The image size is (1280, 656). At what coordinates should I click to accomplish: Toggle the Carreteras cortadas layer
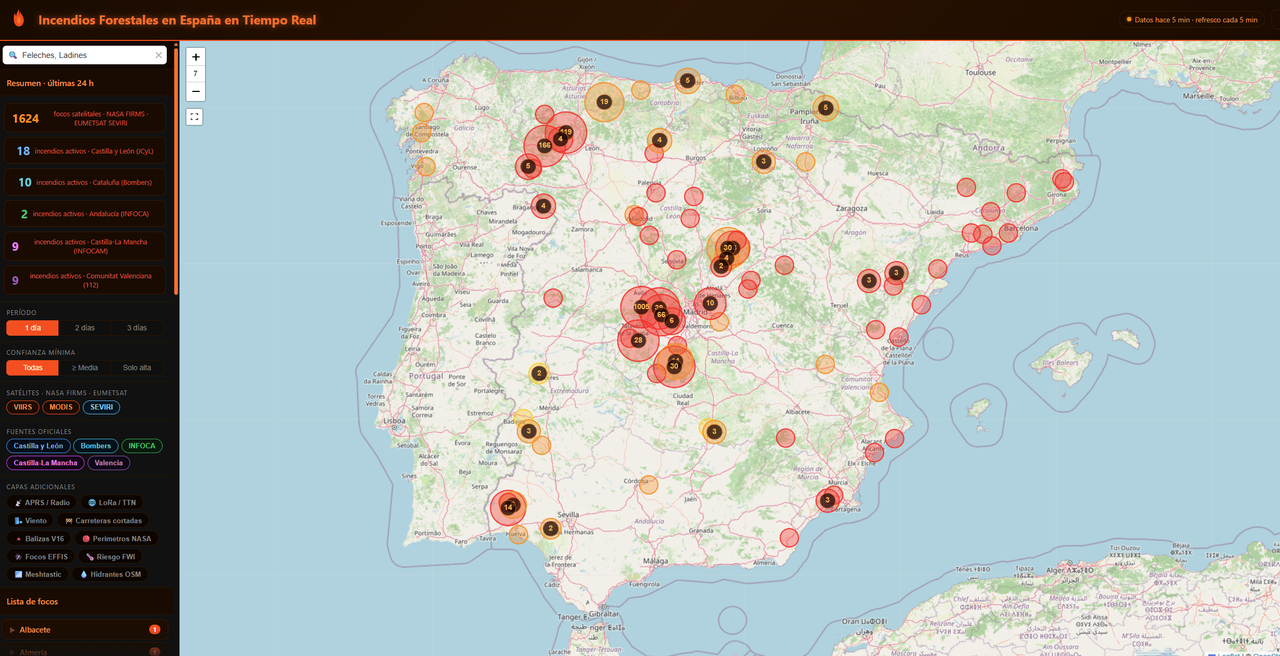coord(103,521)
